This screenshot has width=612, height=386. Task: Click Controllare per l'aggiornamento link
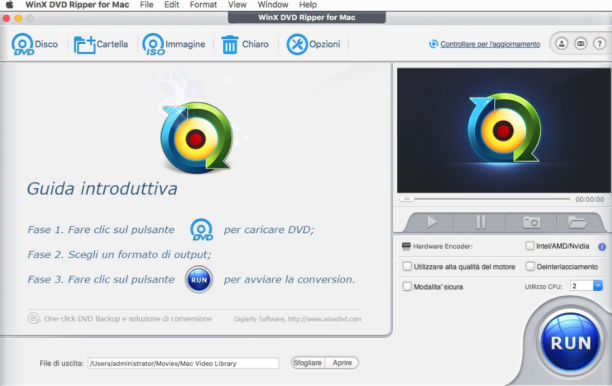tap(490, 44)
